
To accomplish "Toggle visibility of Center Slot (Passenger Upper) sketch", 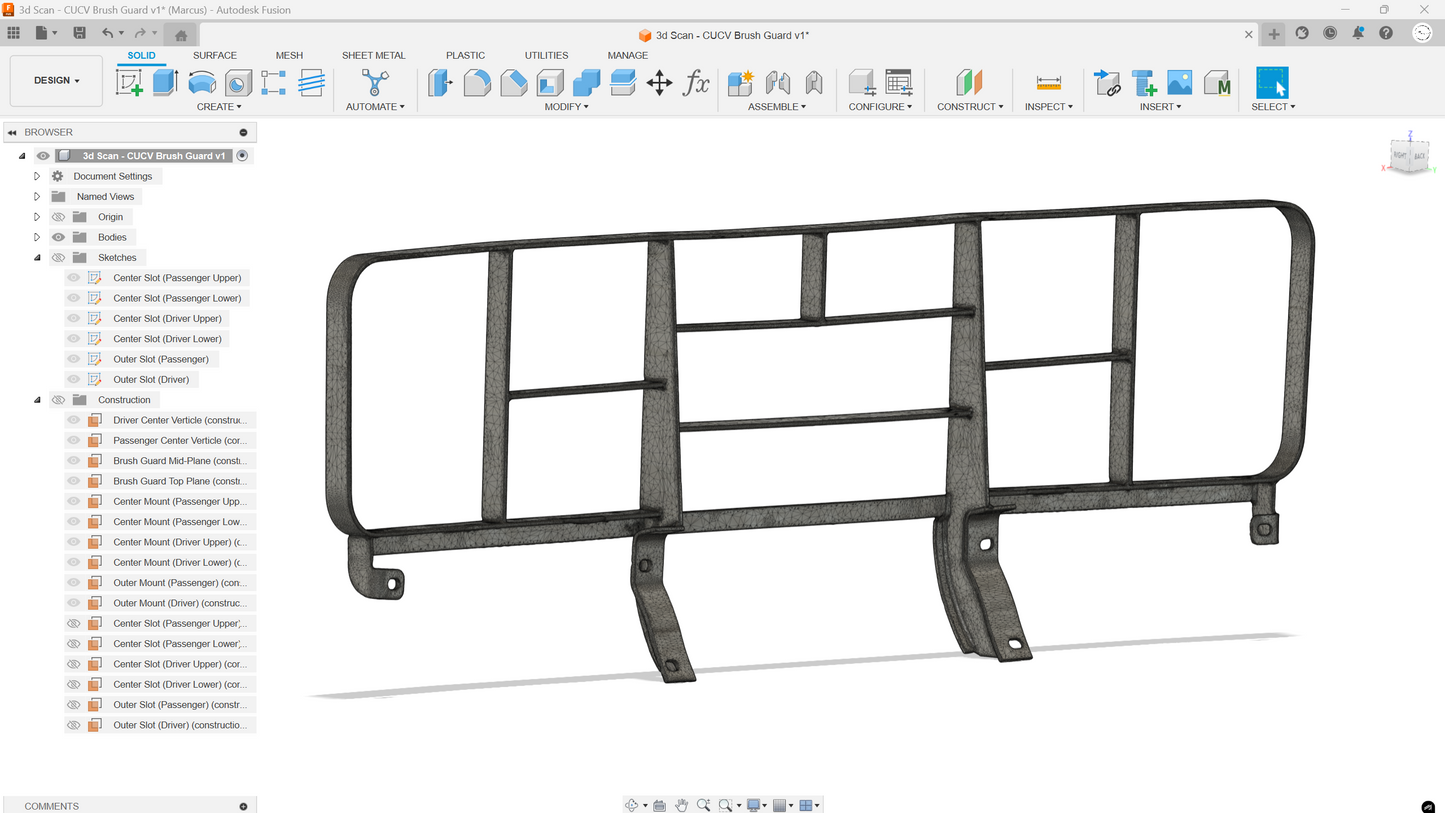I will (74, 278).
